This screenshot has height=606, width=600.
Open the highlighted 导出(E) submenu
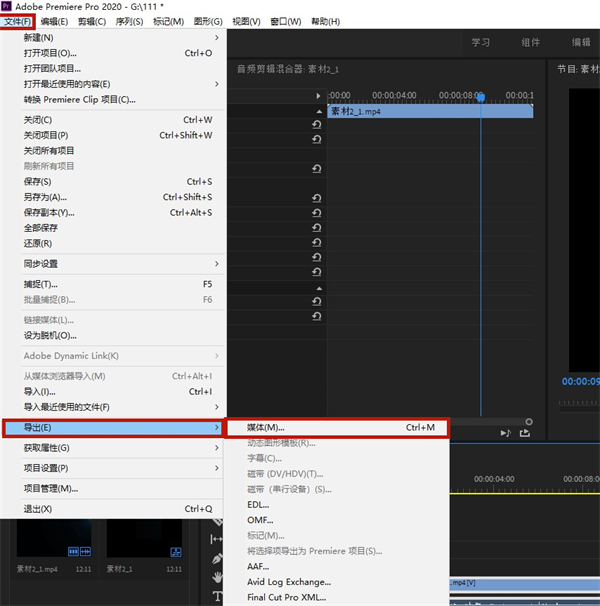[x=113, y=428]
